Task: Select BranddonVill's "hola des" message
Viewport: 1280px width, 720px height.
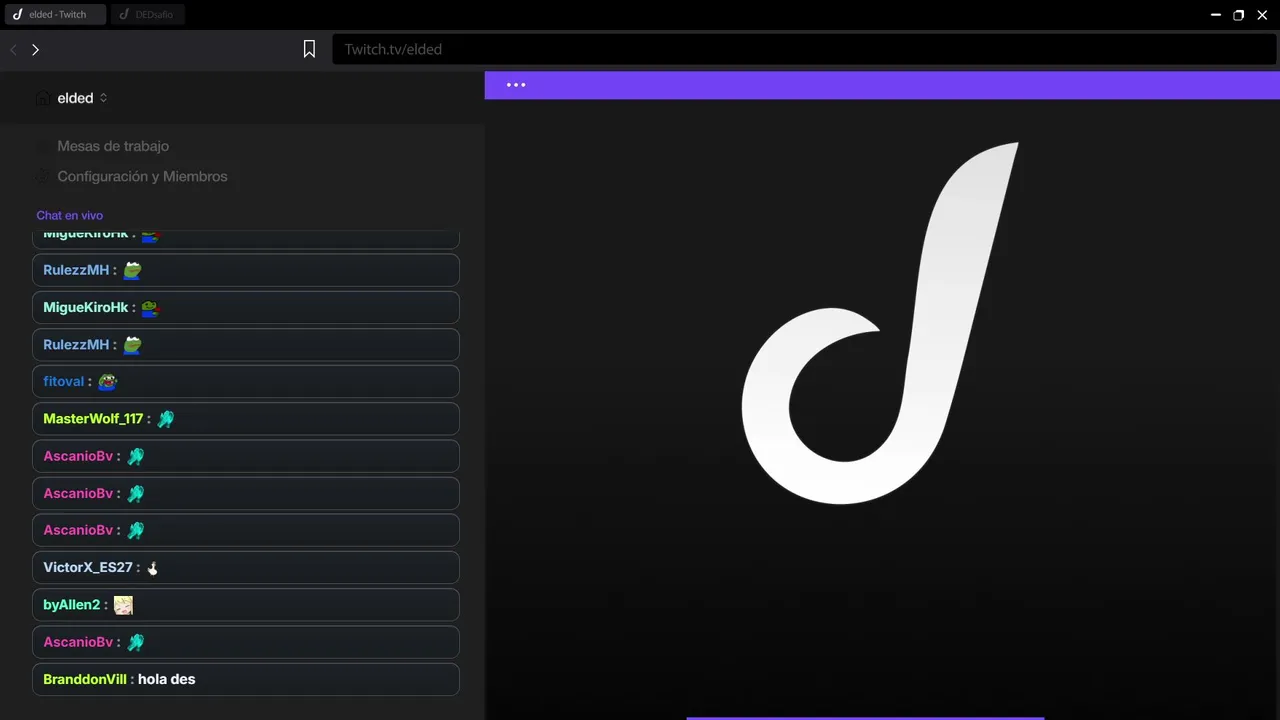Action: [x=246, y=679]
